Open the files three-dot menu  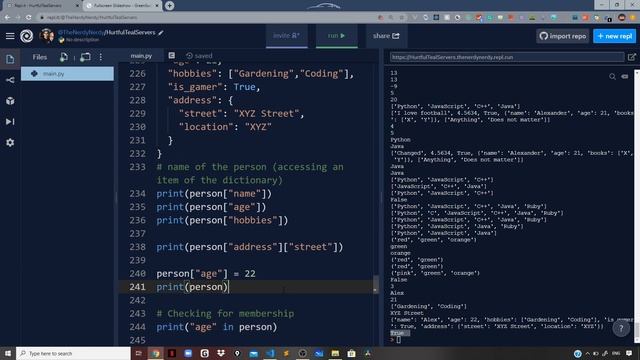pyautogui.click(x=101, y=57)
